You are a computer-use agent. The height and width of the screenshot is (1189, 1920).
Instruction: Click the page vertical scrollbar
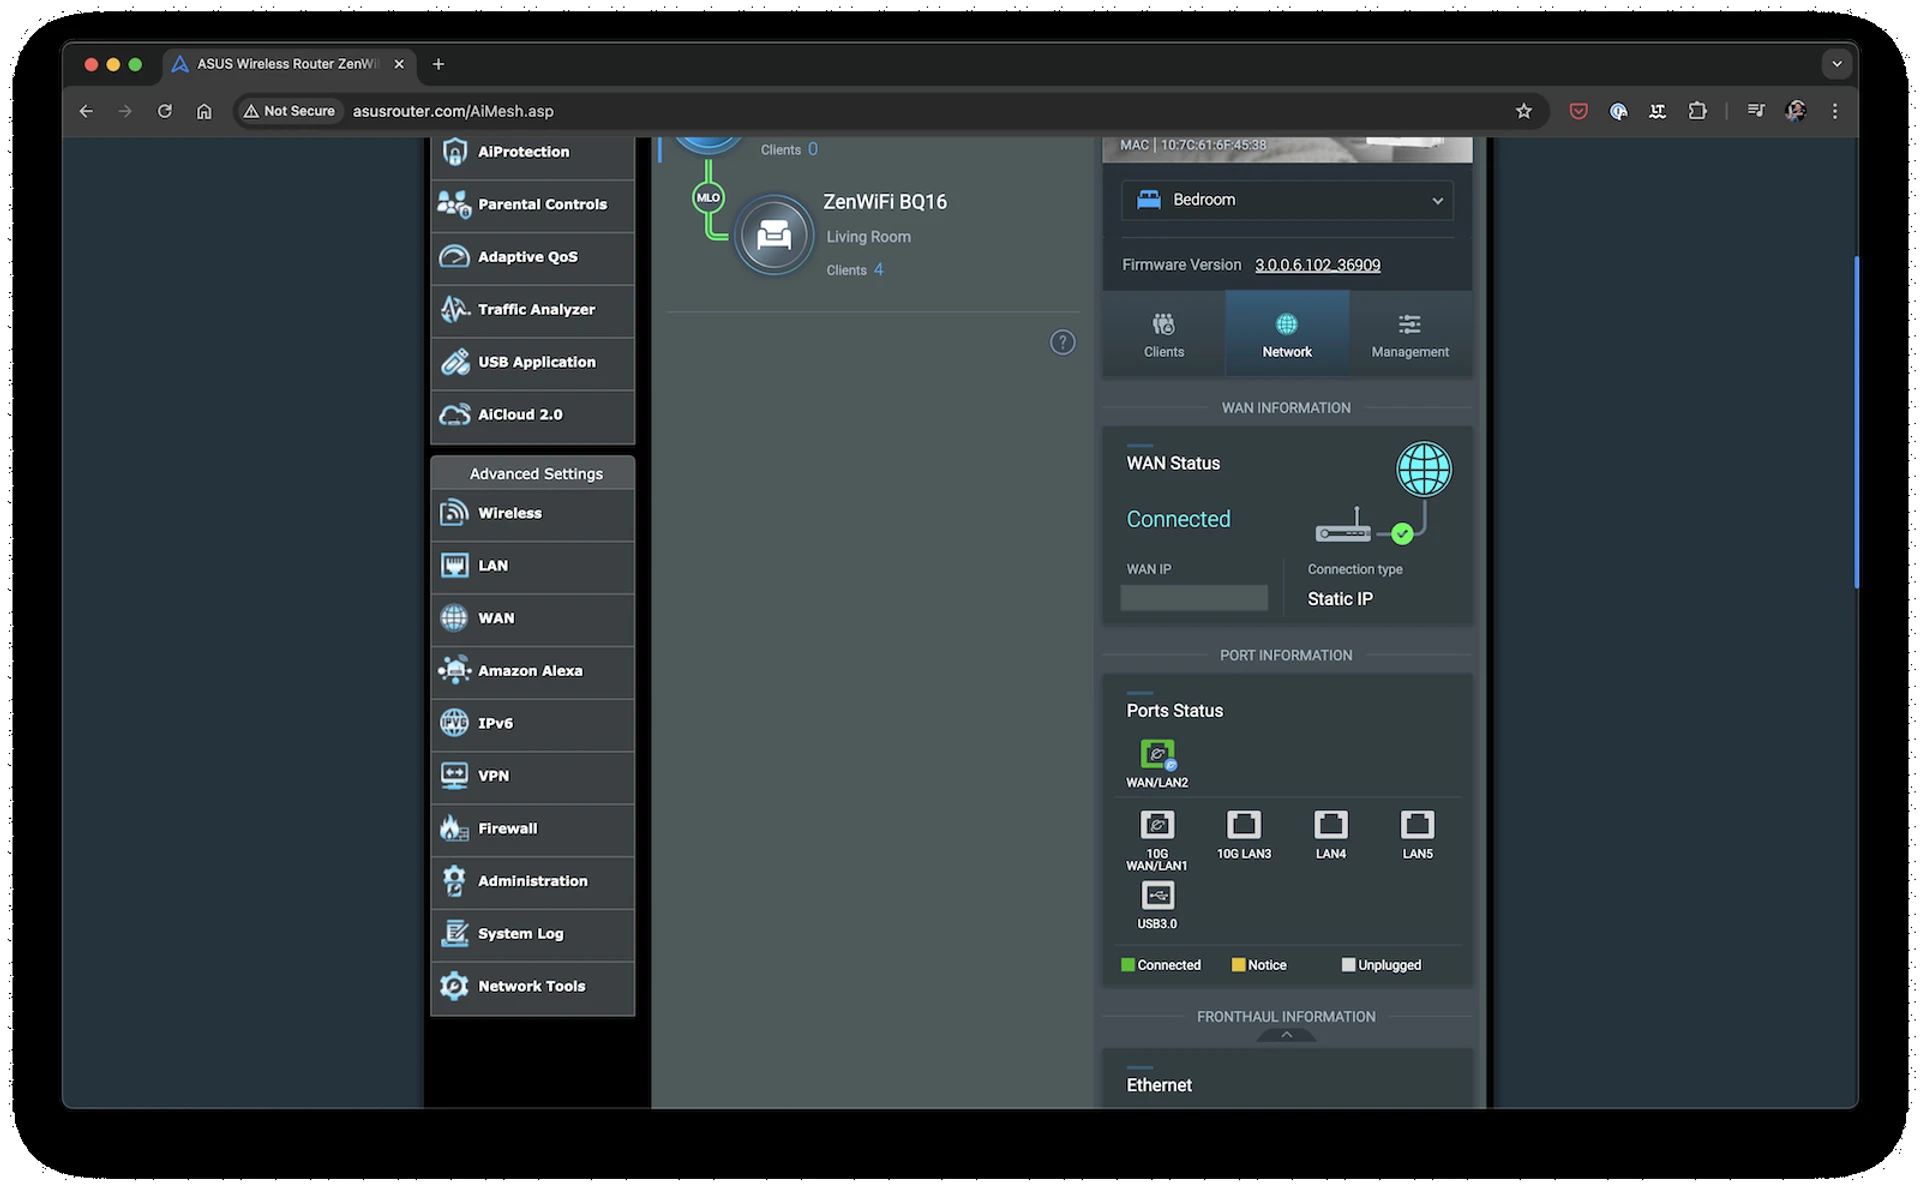(1855, 422)
